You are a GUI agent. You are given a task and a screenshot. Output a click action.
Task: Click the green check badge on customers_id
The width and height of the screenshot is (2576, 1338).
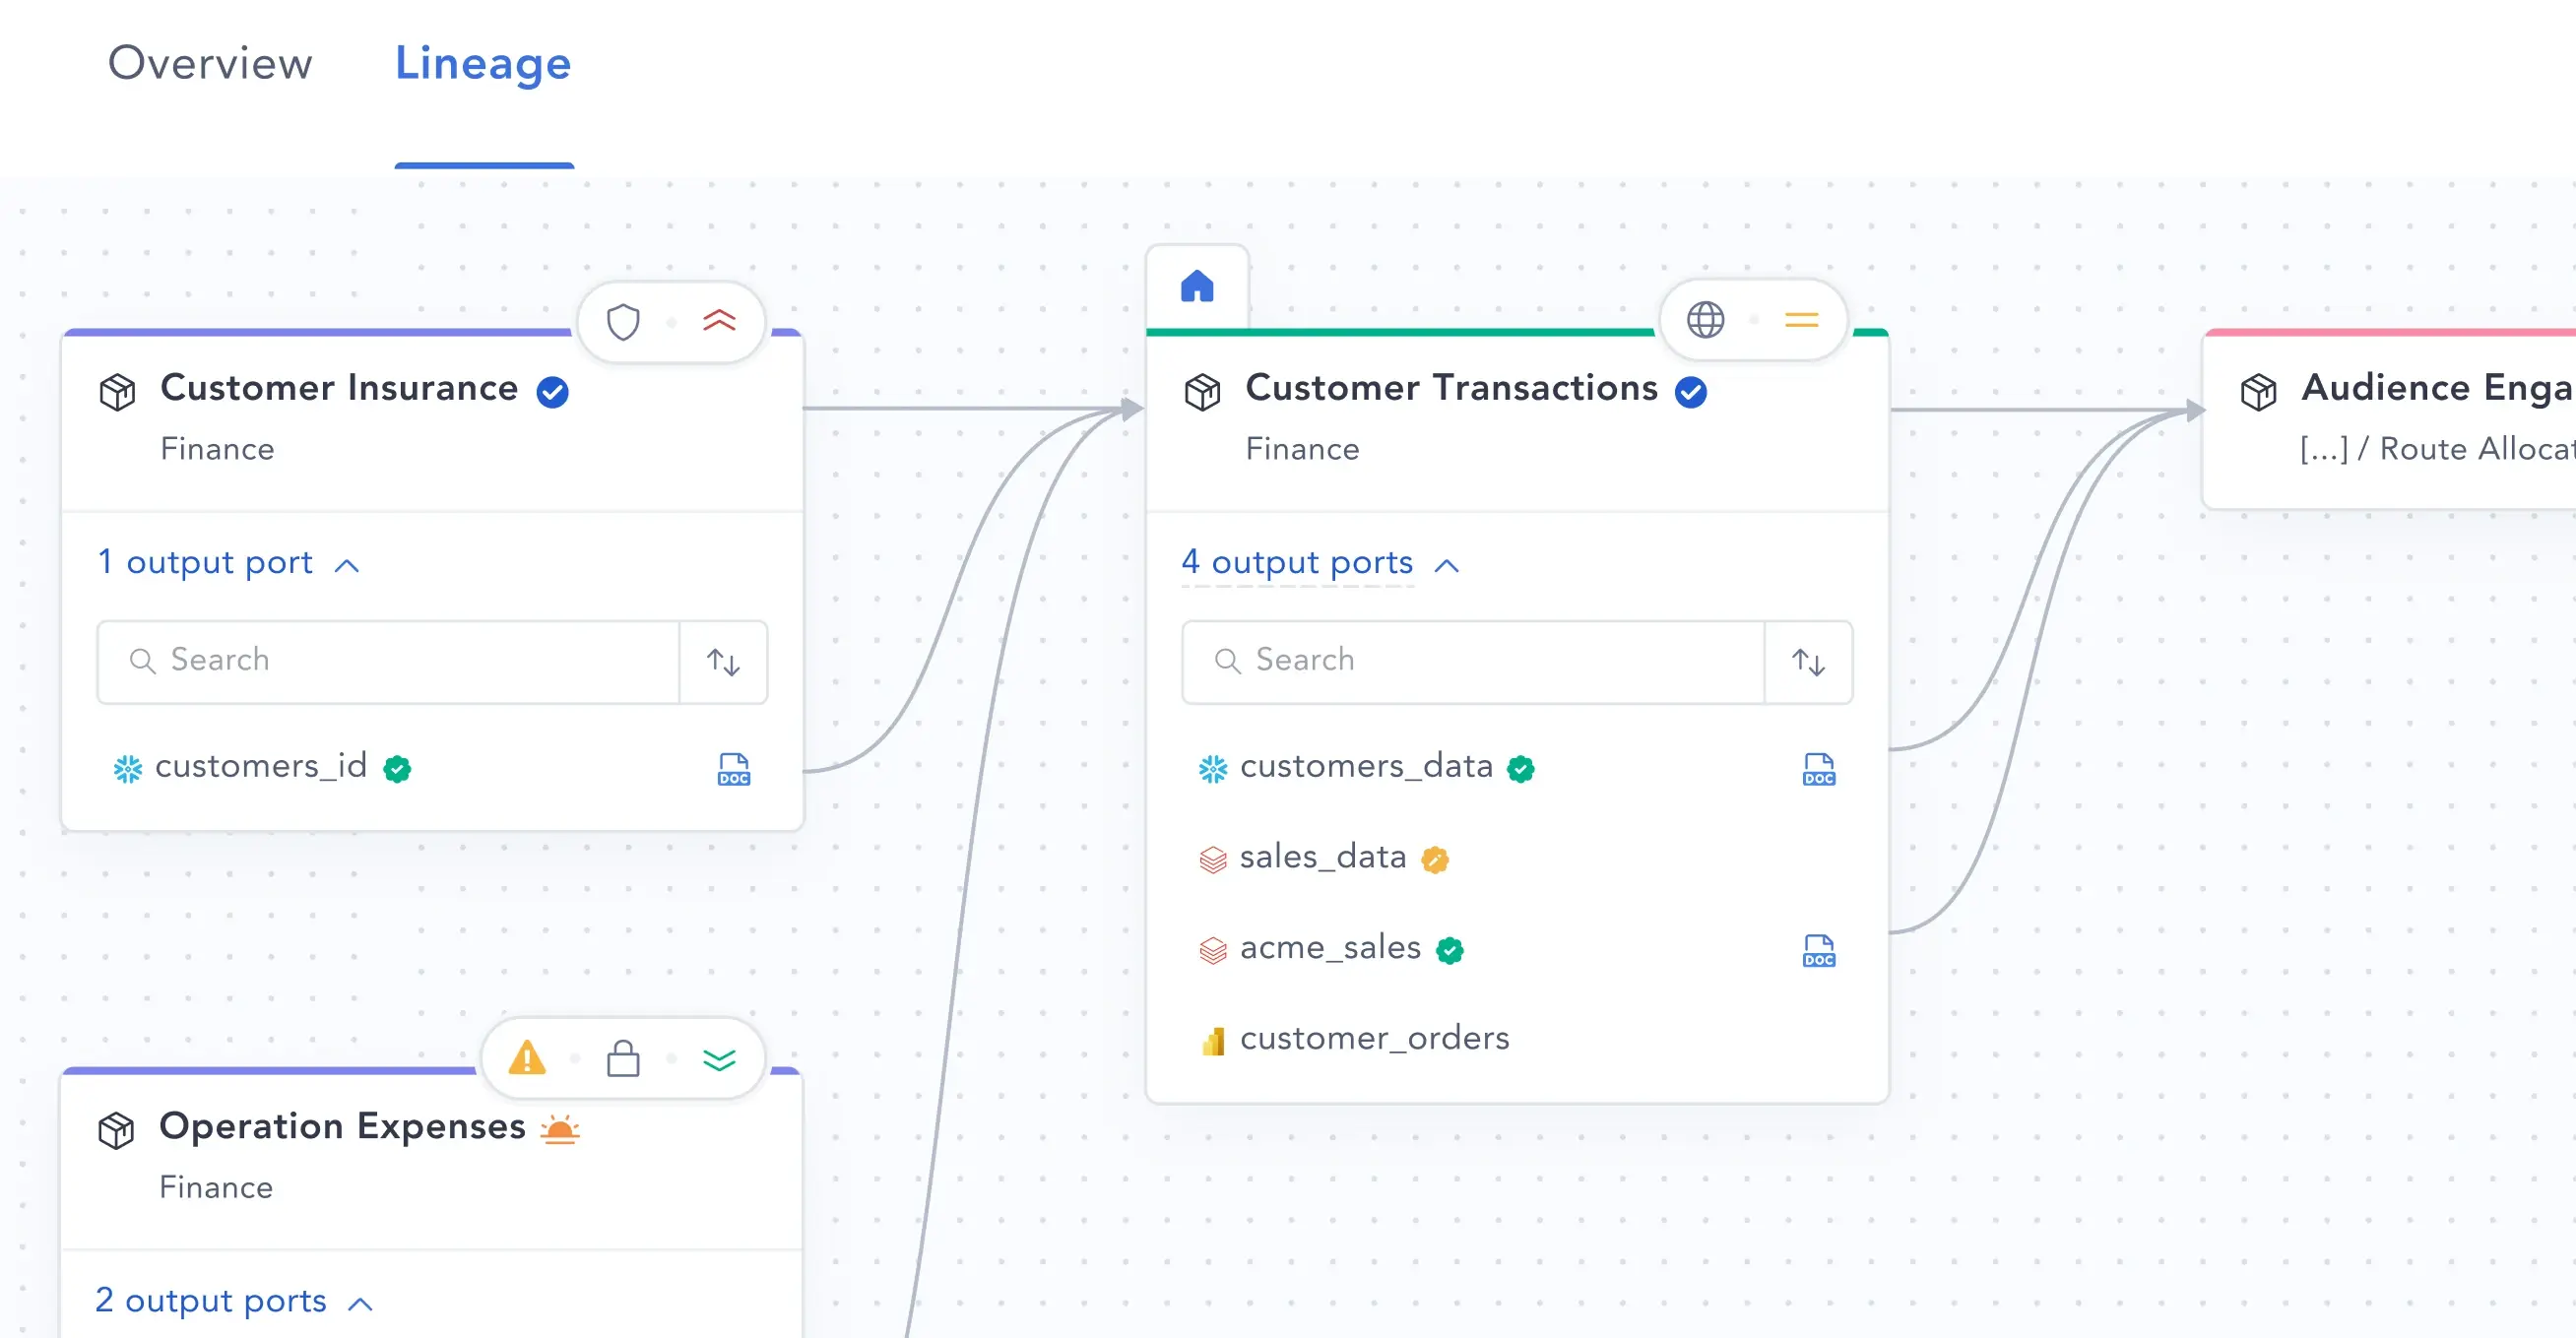[397, 769]
